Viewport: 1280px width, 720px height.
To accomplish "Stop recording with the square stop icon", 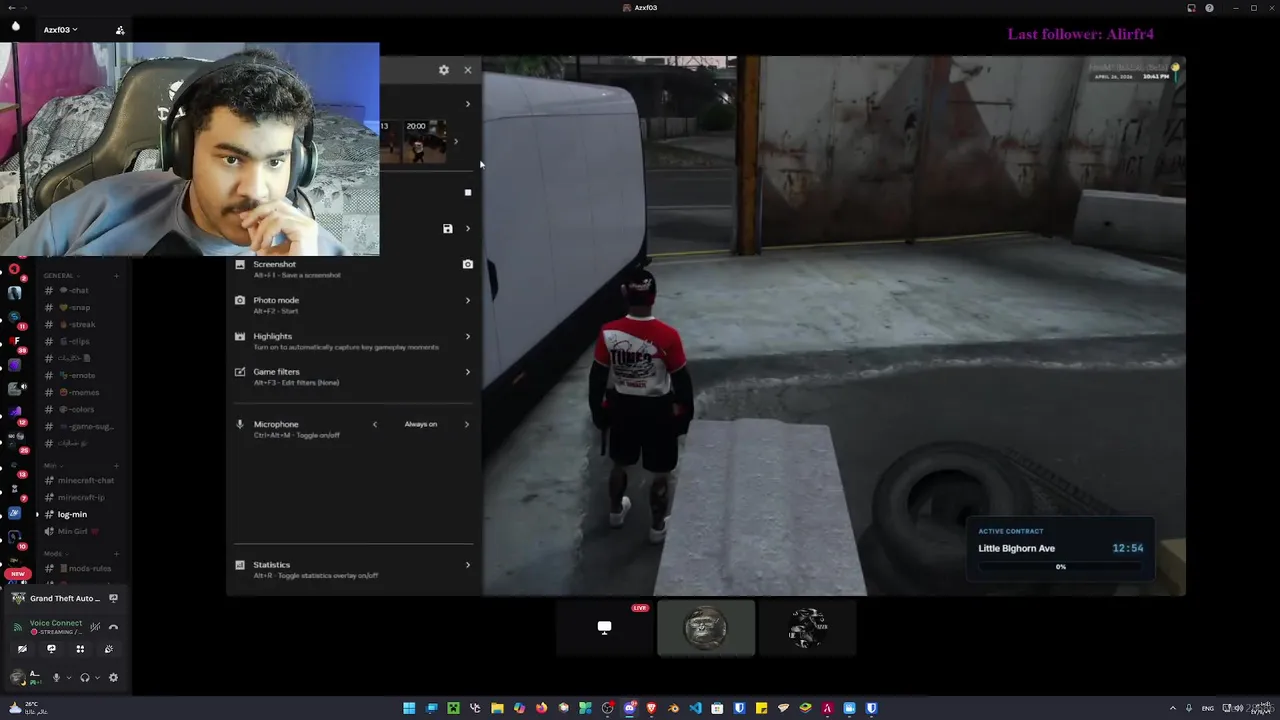I will [468, 192].
